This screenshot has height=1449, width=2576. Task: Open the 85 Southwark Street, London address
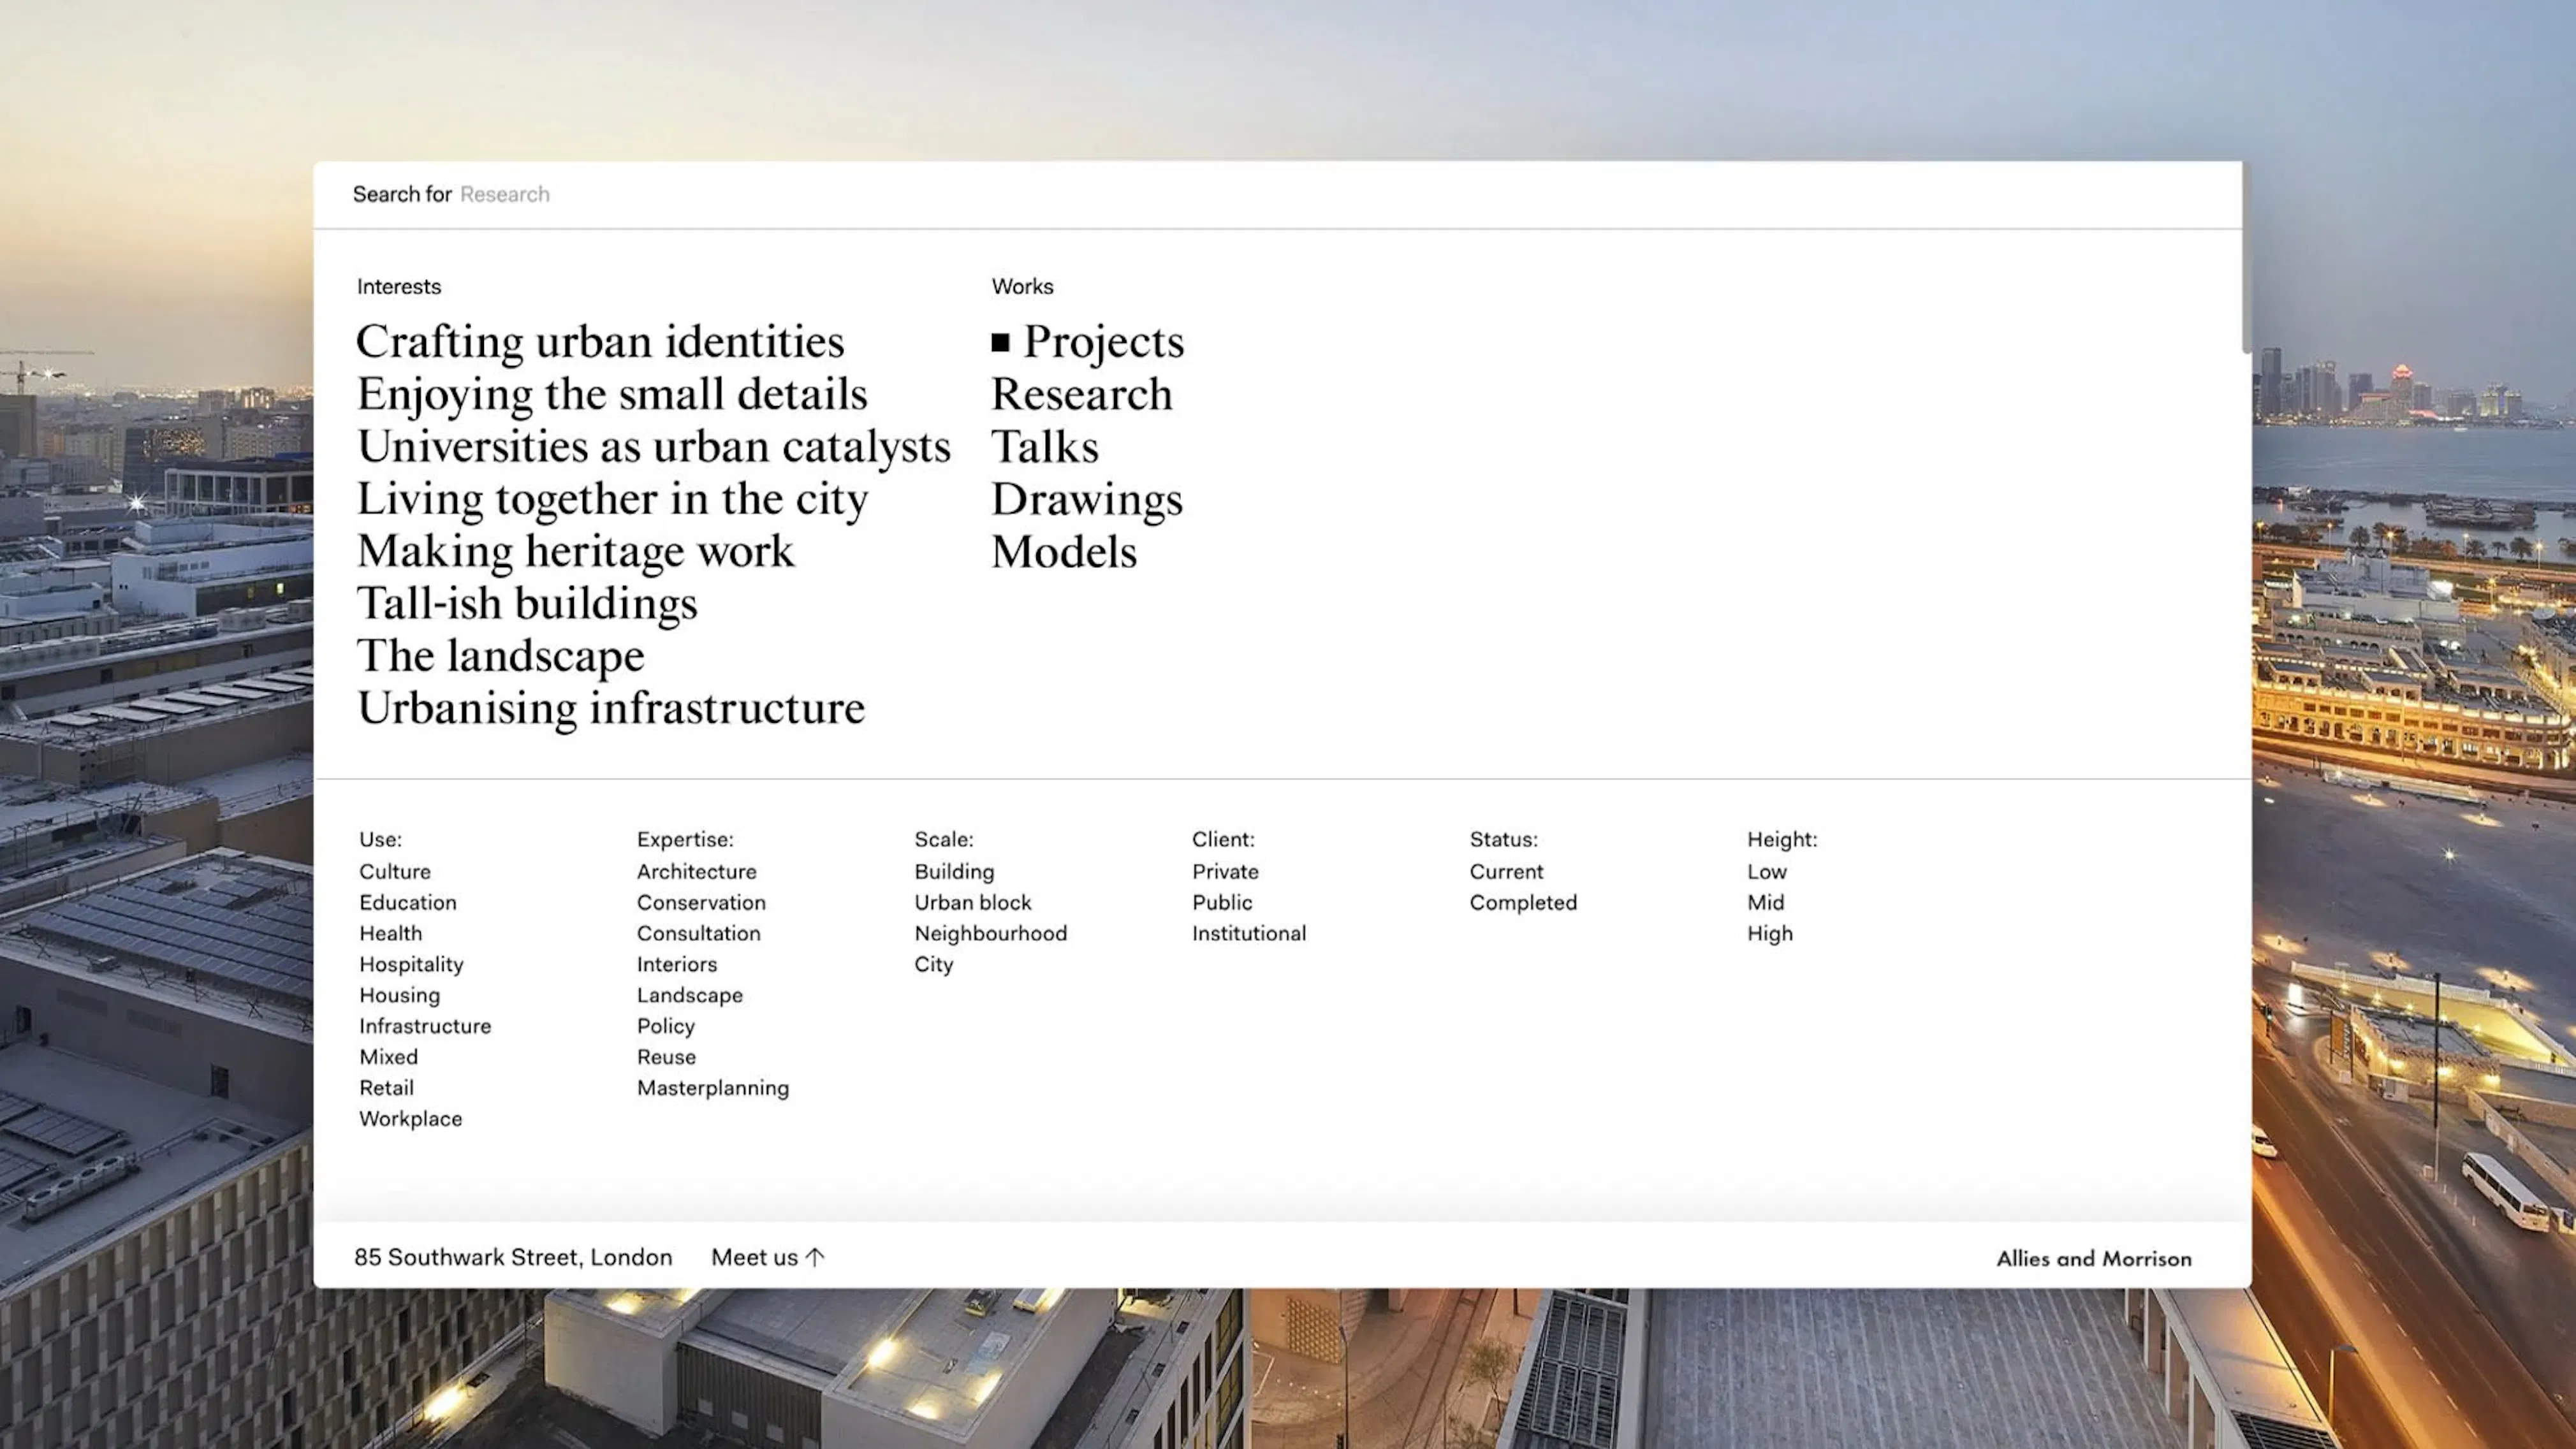513,1257
